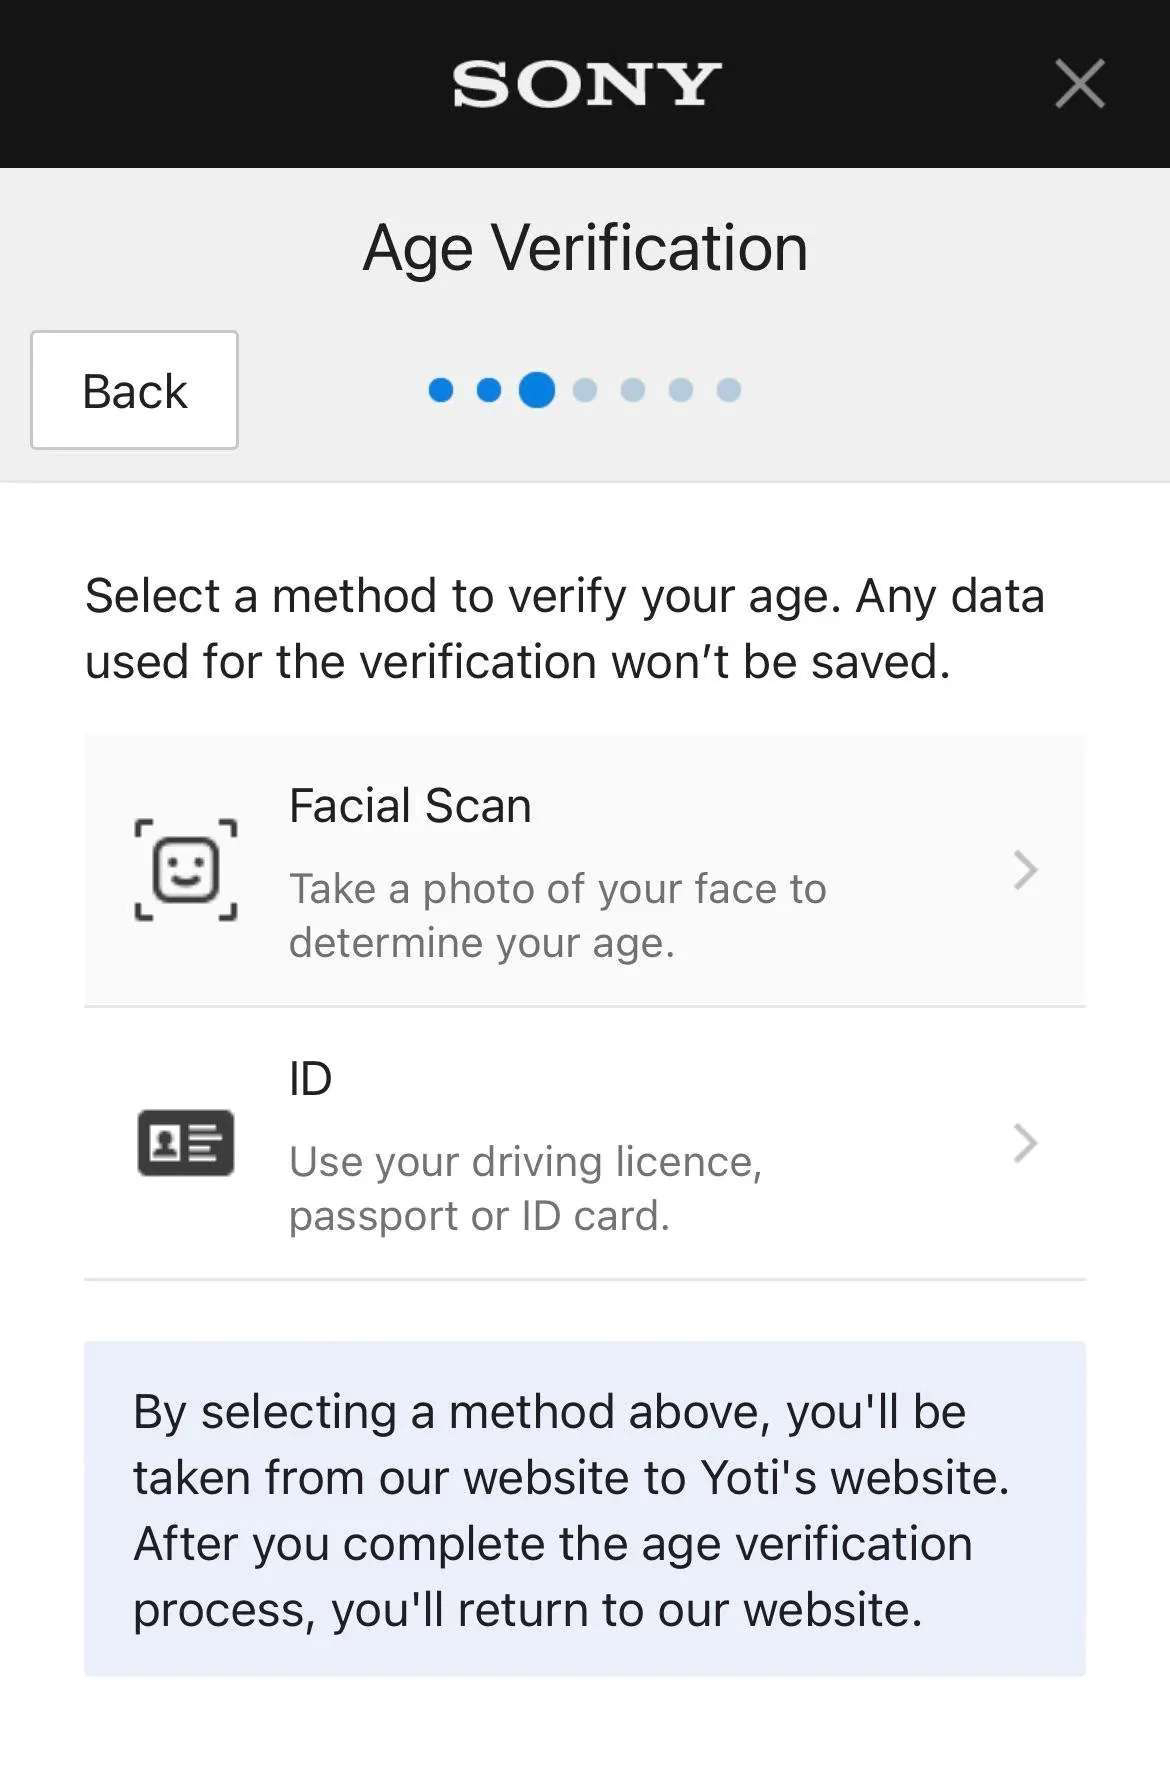Click the Sony logo
The height and width of the screenshot is (1778, 1170).
click(586, 84)
